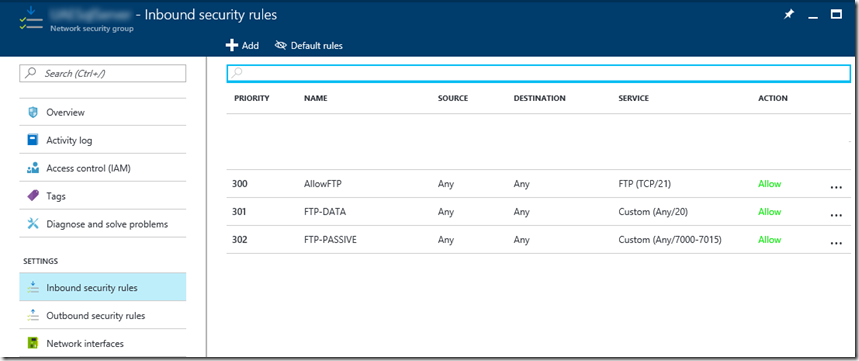Open Access control (IAM)

tap(102, 168)
